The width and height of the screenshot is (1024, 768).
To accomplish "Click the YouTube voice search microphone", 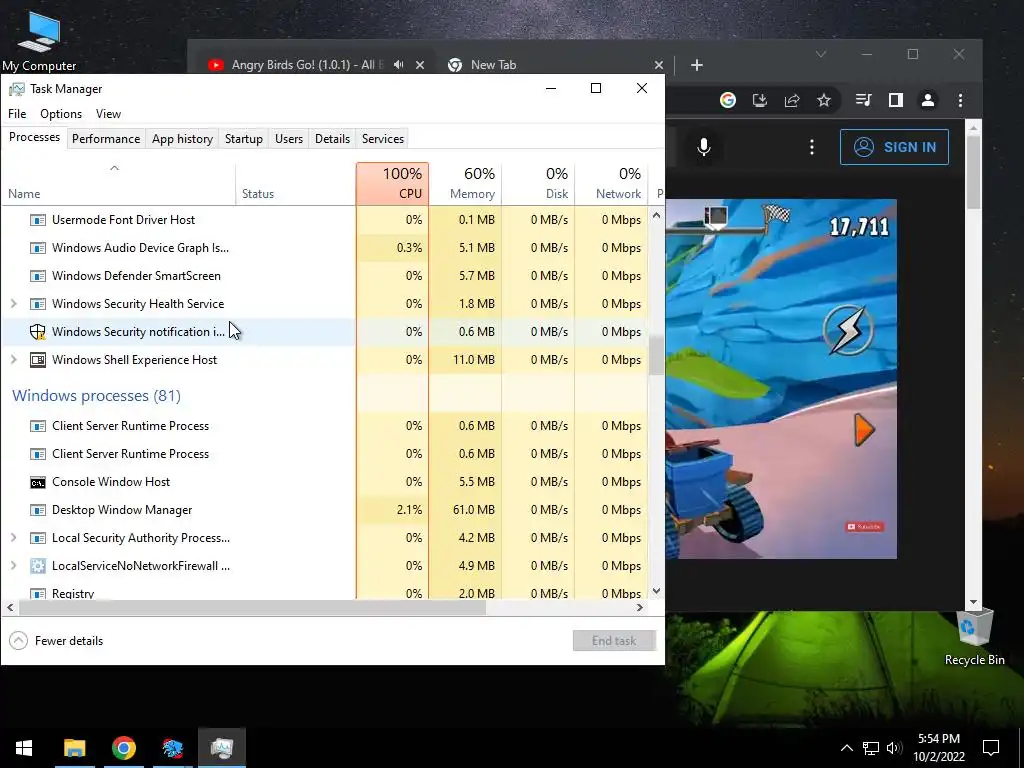I will point(703,147).
